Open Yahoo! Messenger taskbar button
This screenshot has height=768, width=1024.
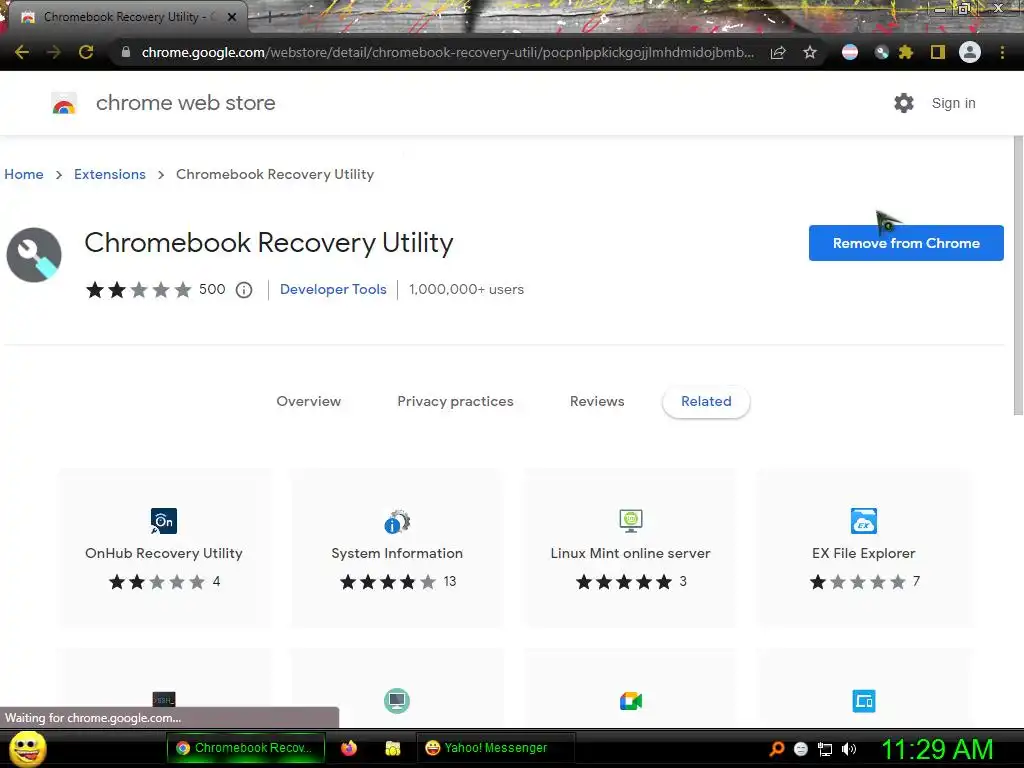click(x=496, y=748)
